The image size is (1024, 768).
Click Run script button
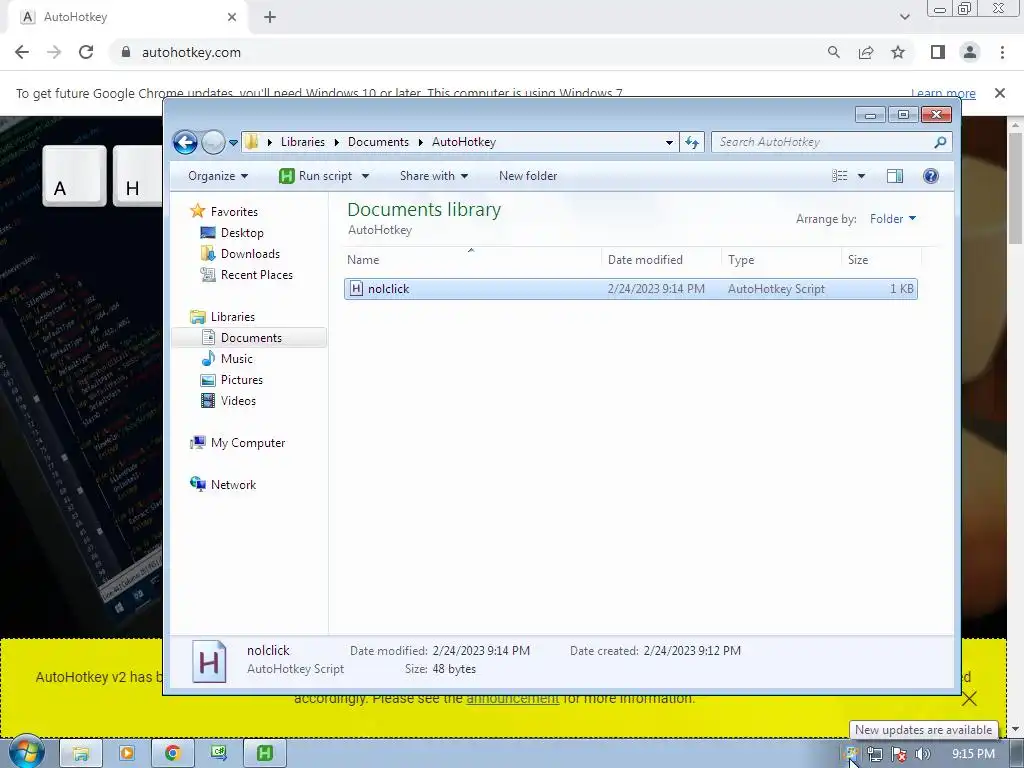point(316,176)
